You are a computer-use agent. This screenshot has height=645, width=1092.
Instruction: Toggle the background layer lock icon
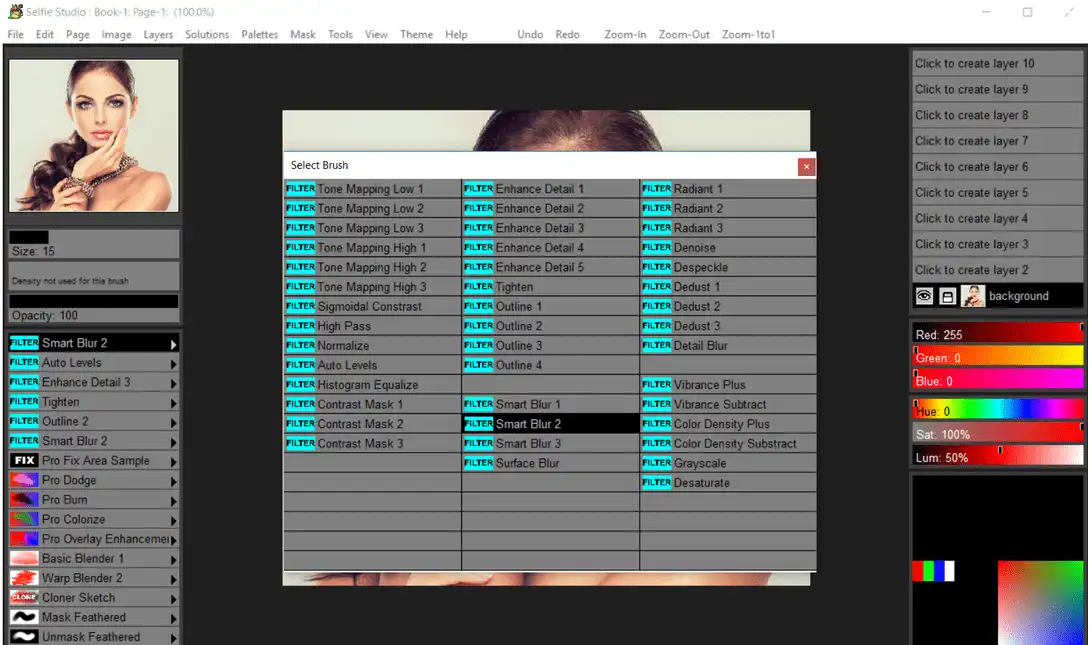(x=948, y=296)
